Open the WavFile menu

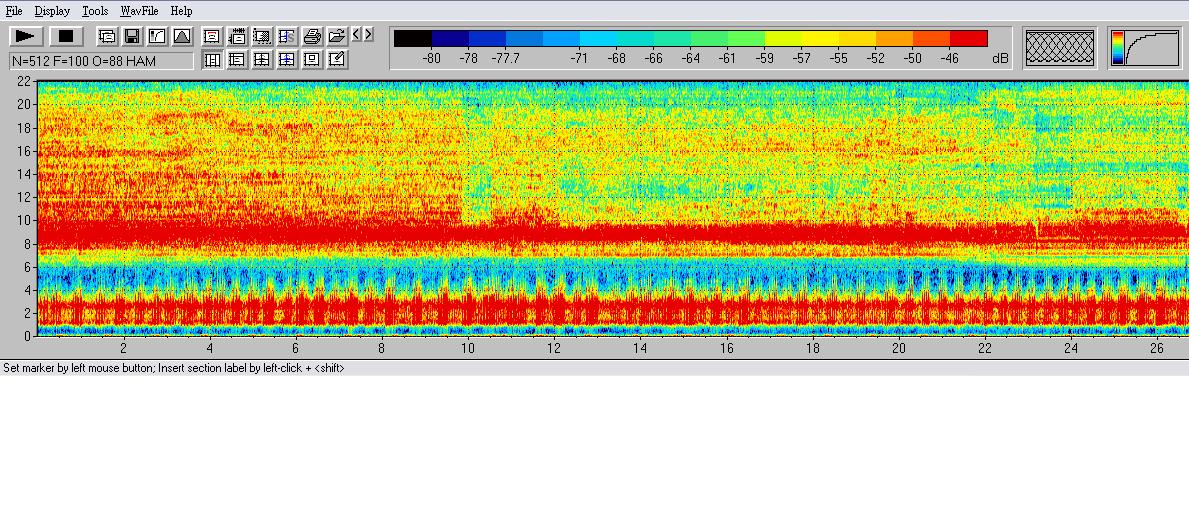[x=139, y=11]
